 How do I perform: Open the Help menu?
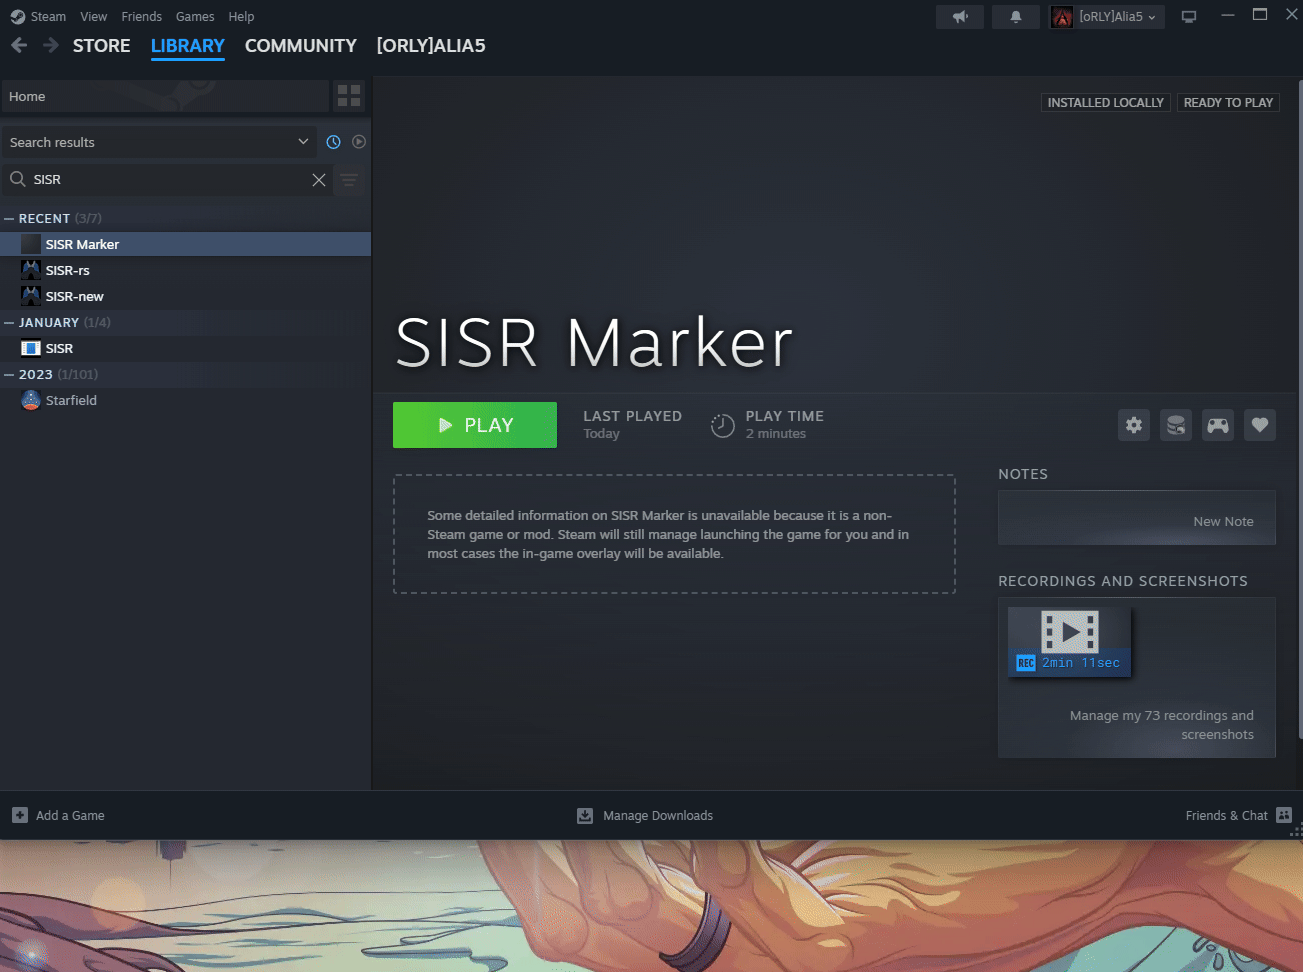[x=241, y=17]
